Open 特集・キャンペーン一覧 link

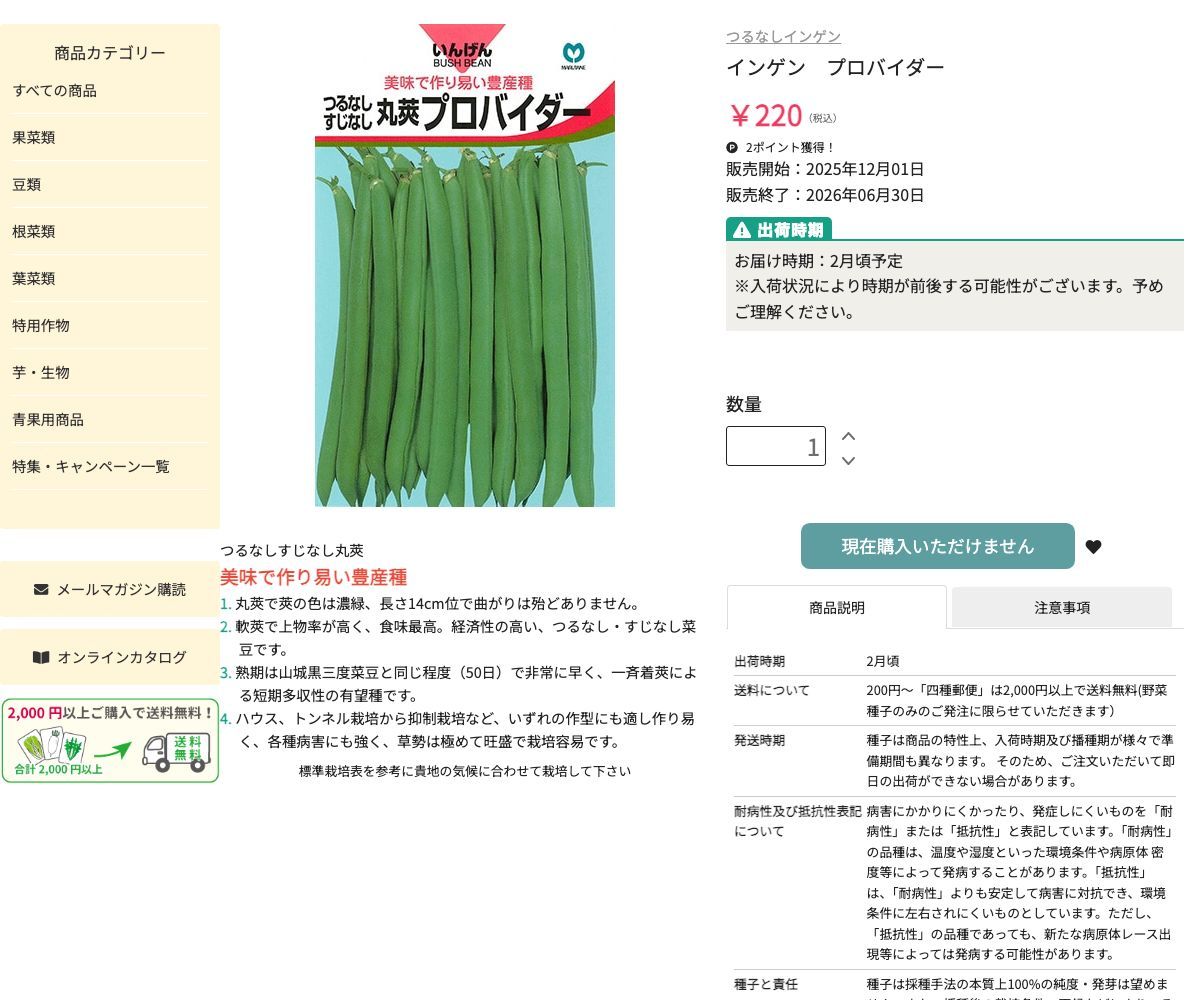[91, 466]
